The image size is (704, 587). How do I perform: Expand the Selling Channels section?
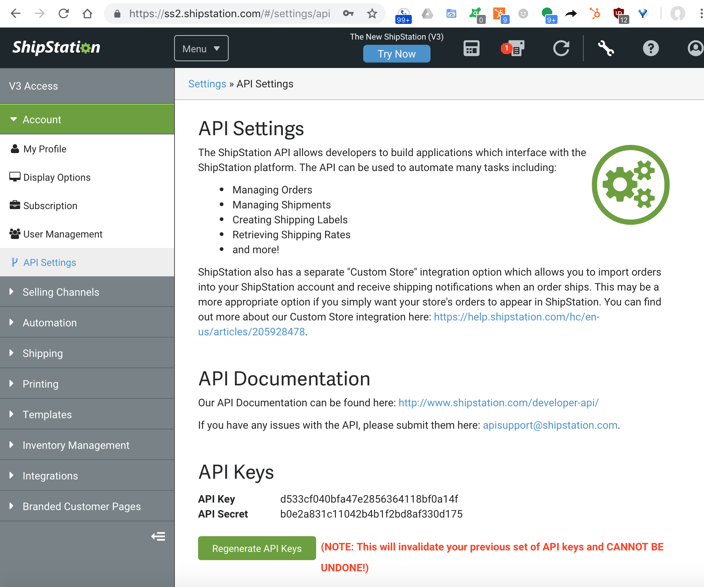(87, 292)
